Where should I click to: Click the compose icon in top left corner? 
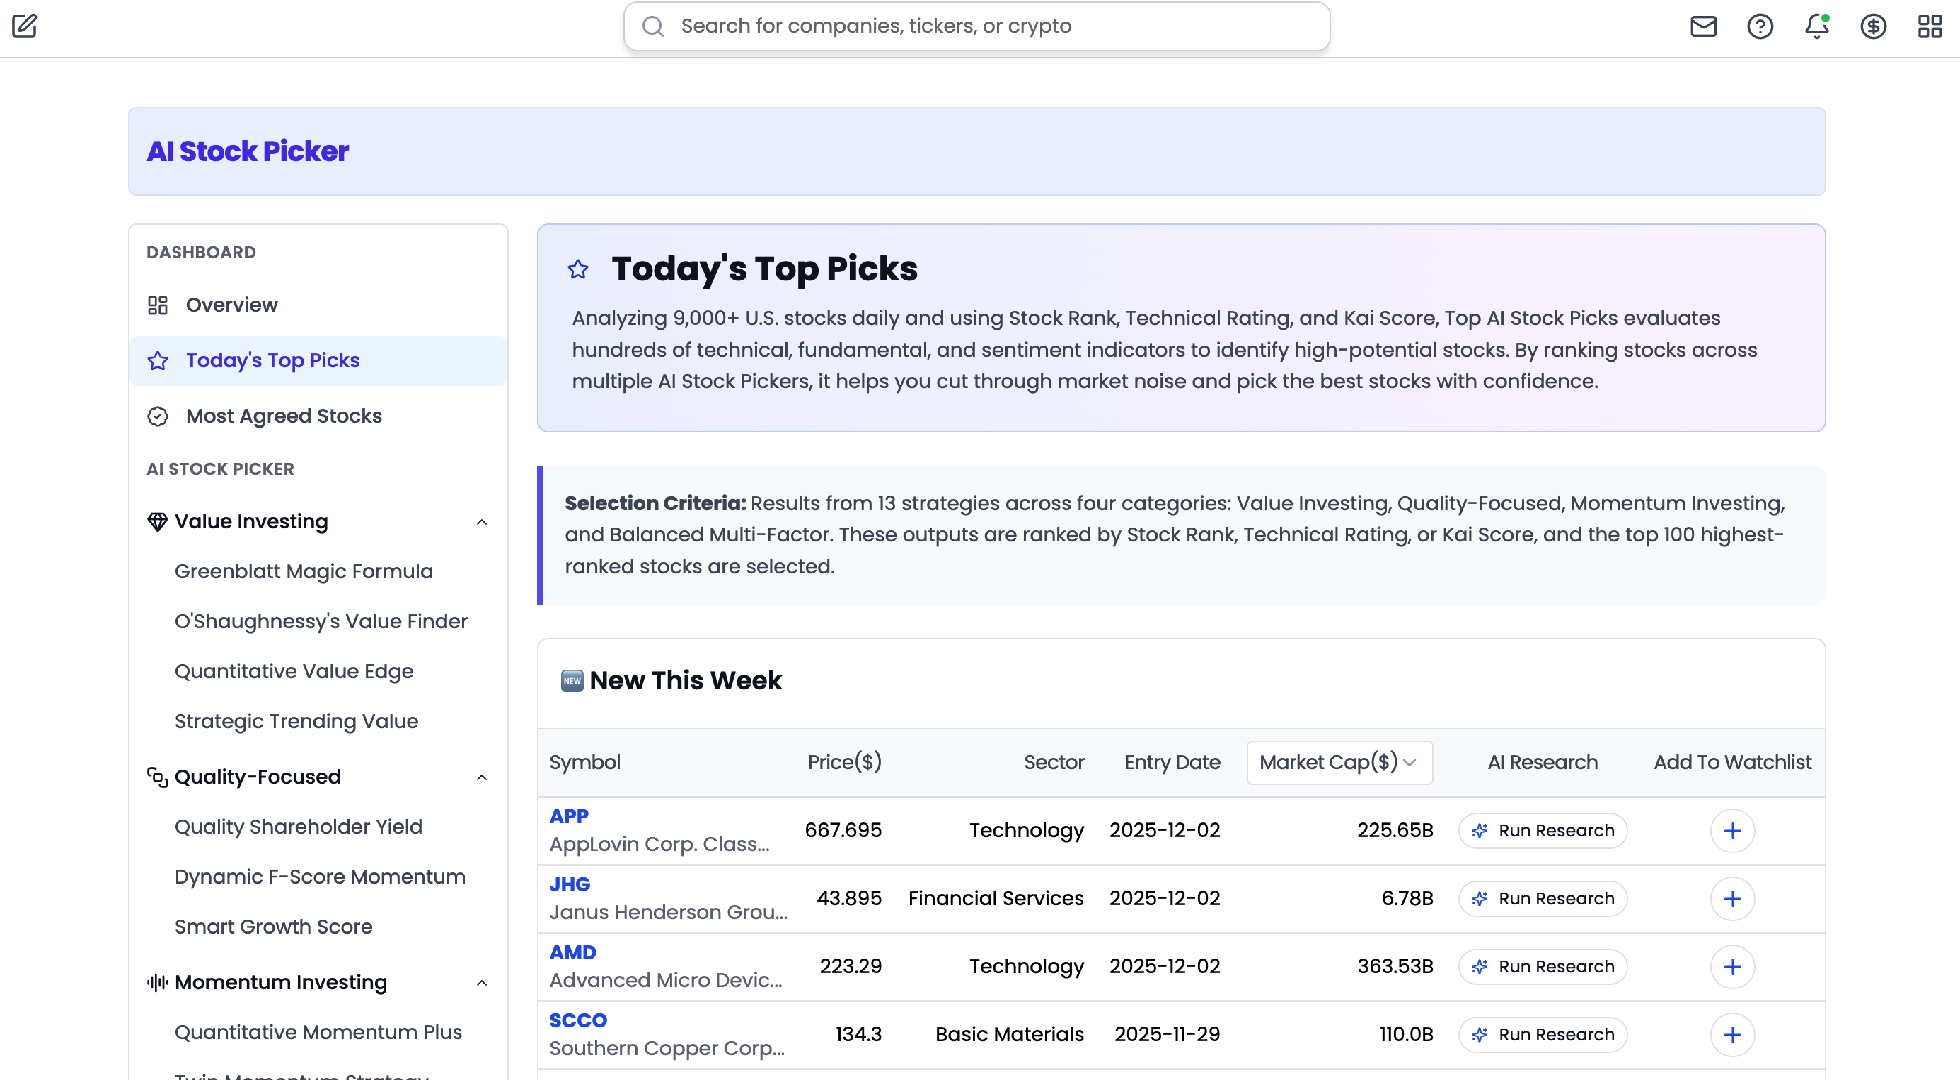(x=25, y=26)
